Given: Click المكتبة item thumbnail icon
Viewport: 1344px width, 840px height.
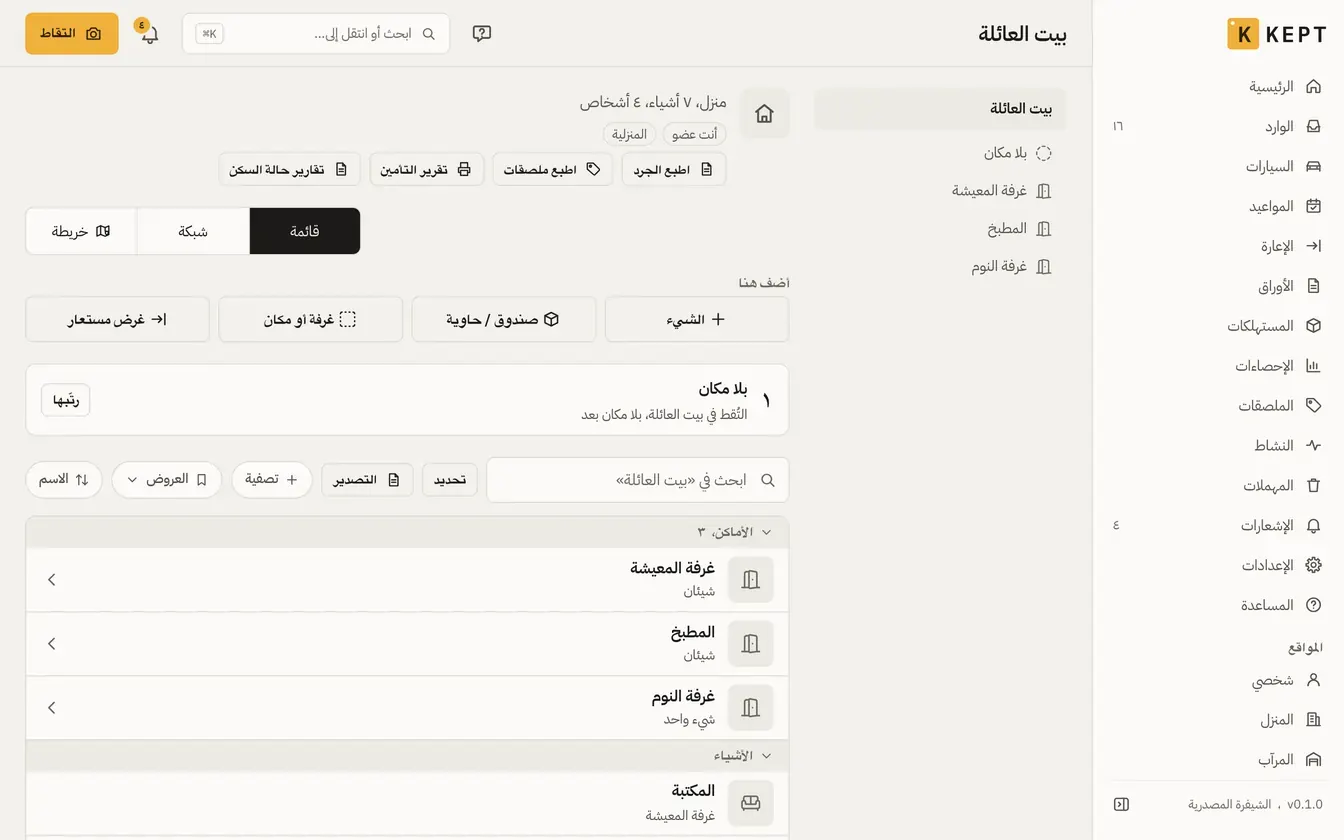Looking at the screenshot, I should (x=751, y=803).
